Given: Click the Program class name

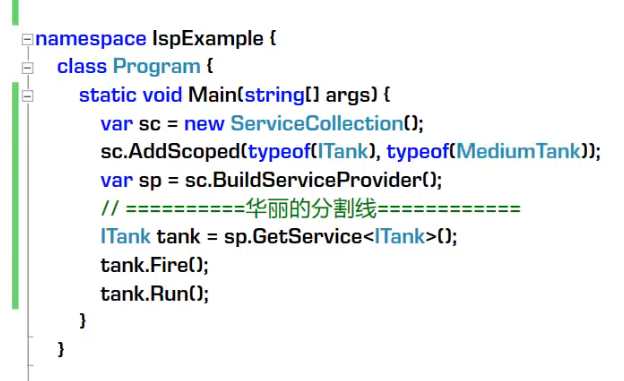Looking at the screenshot, I should [x=157, y=66].
